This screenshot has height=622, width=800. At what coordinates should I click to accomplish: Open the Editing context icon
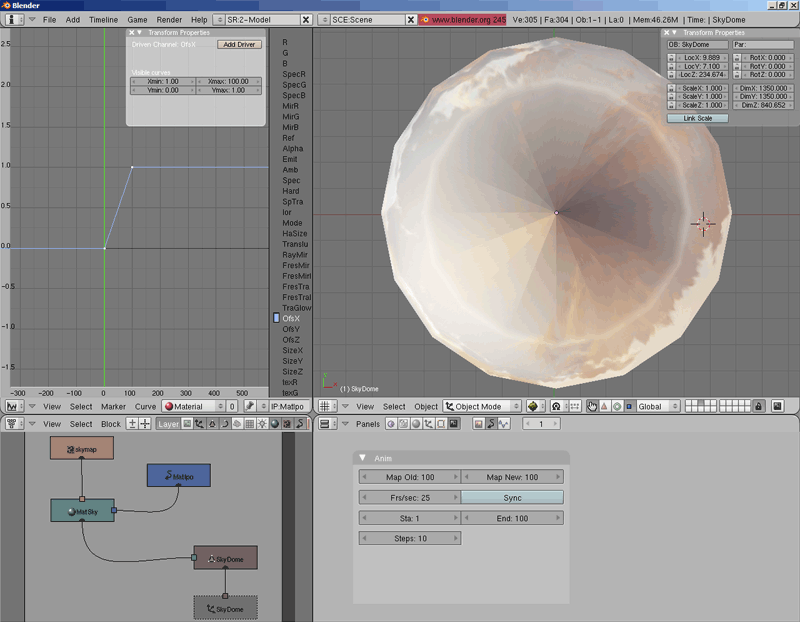441,424
